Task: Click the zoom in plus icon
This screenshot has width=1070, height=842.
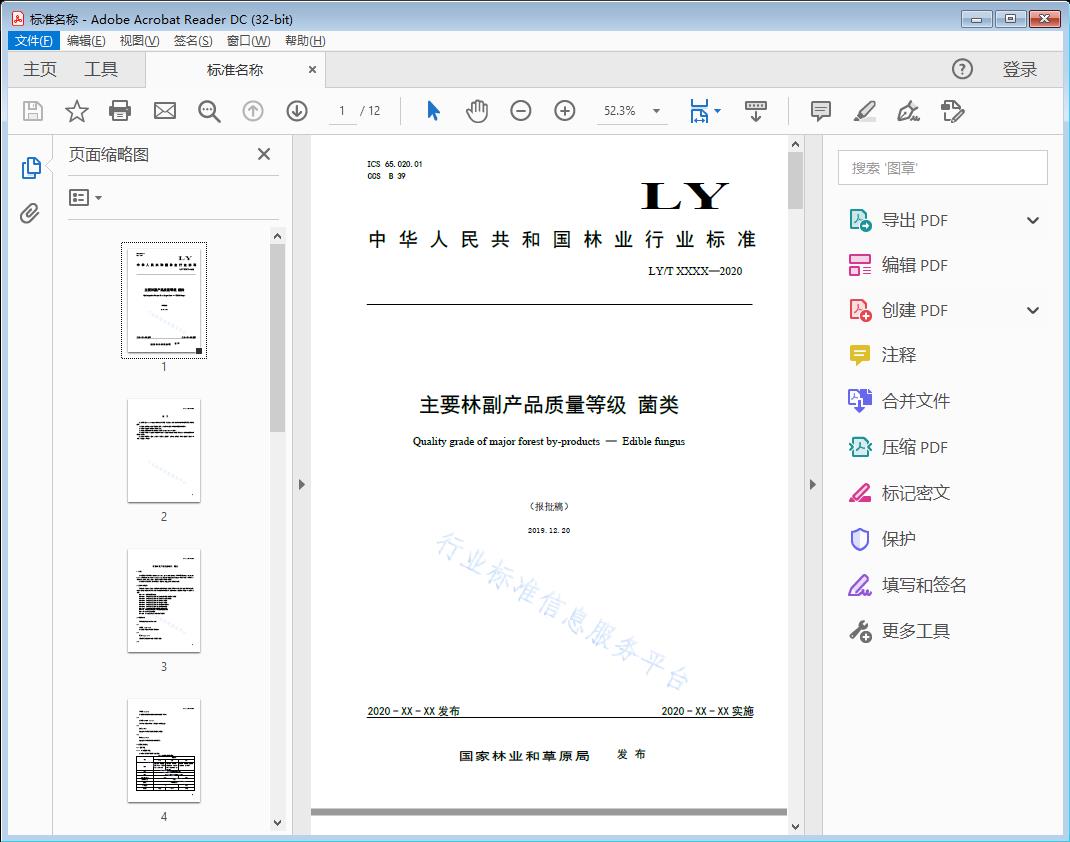Action: tap(564, 111)
